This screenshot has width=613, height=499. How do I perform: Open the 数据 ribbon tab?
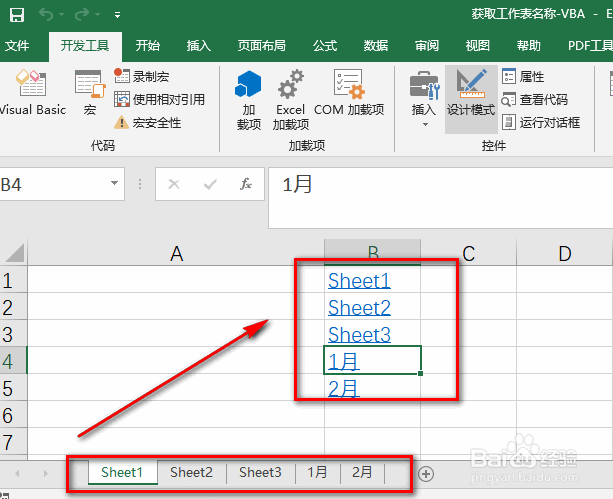376,46
